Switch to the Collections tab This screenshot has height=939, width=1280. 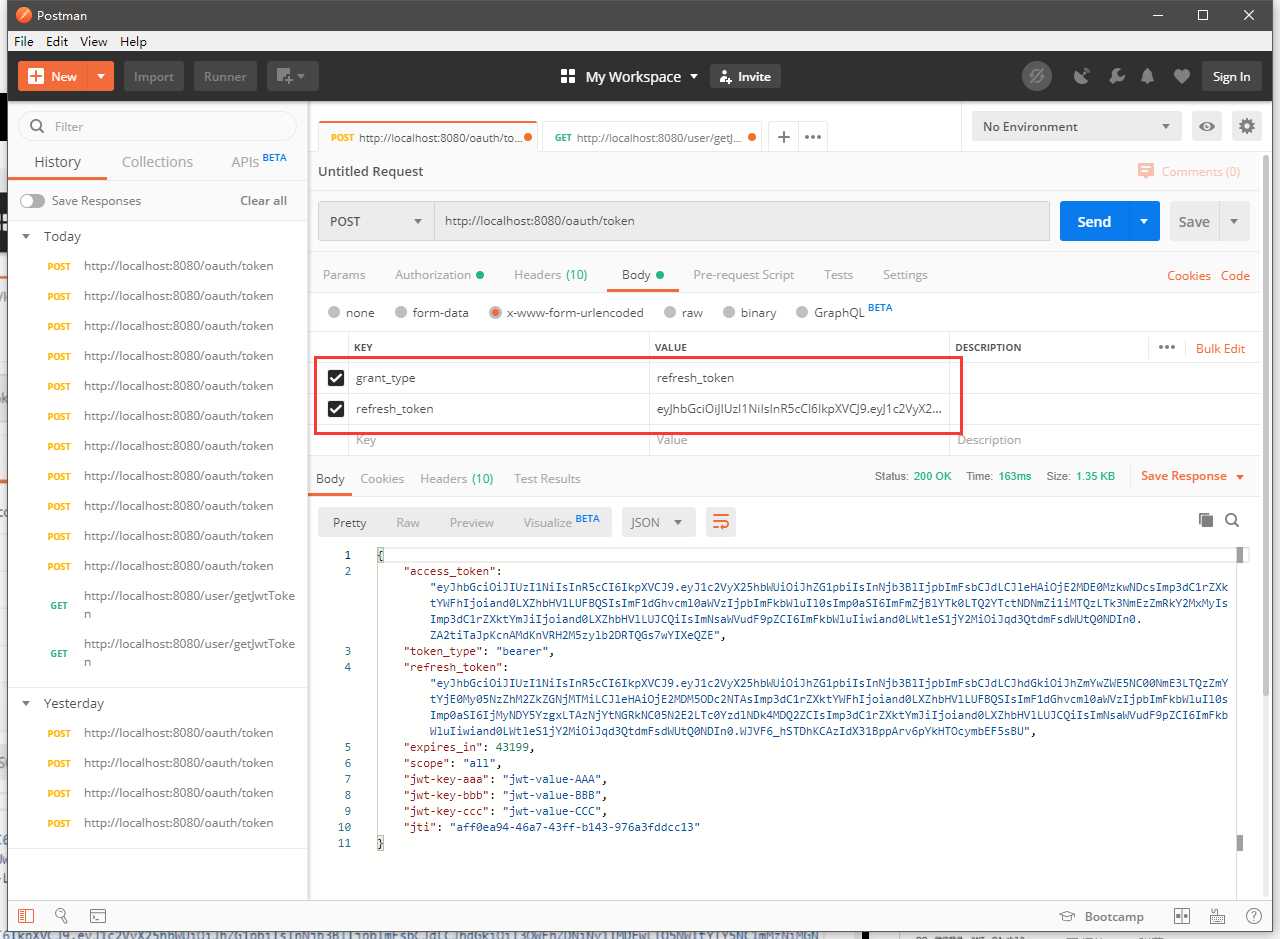(157, 162)
